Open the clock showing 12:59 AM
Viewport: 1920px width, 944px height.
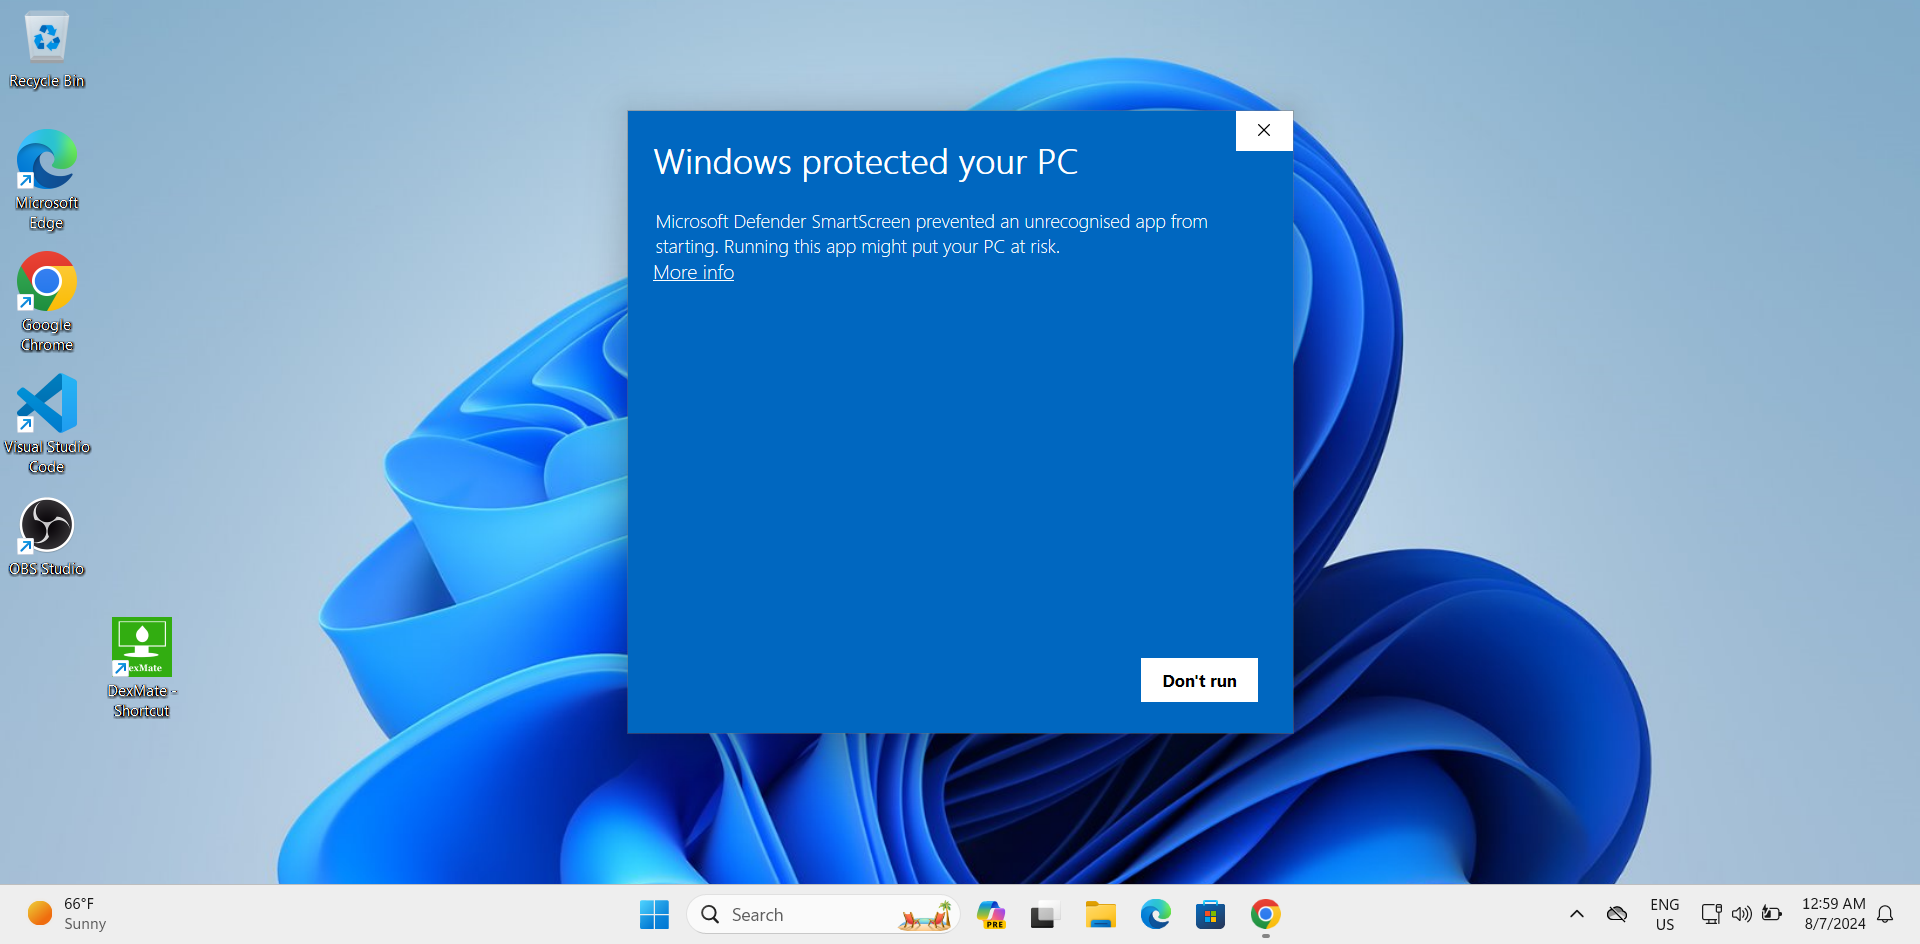pyautogui.click(x=1834, y=914)
